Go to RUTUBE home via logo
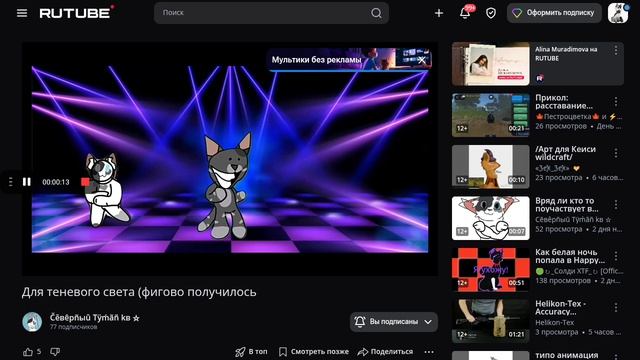Image resolution: width=640 pixels, height=360 pixels. pos(76,12)
